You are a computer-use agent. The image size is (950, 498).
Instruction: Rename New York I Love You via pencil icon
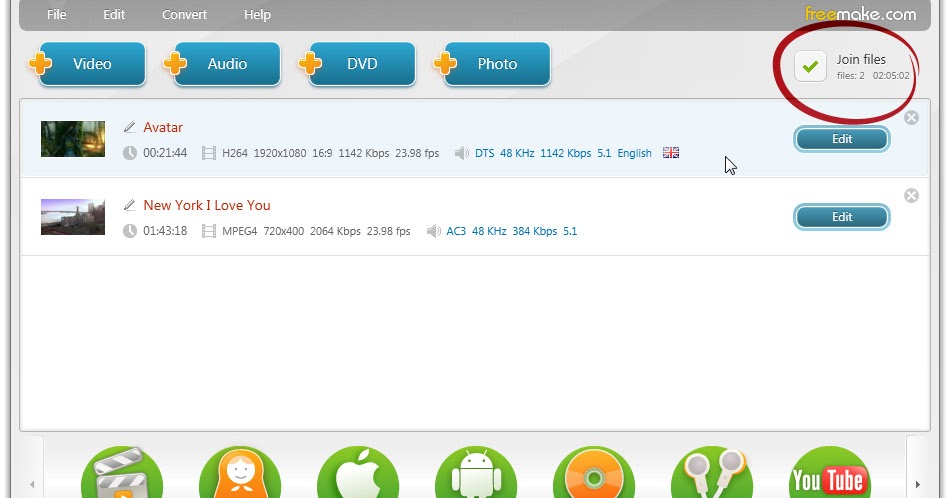[129, 205]
